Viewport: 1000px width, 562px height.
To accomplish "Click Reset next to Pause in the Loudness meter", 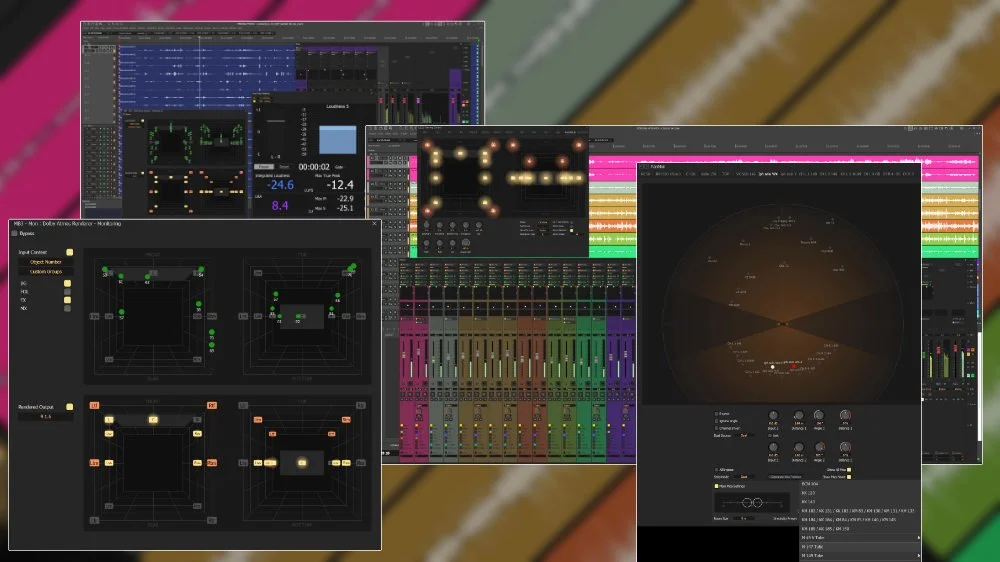I will pos(284,166).
